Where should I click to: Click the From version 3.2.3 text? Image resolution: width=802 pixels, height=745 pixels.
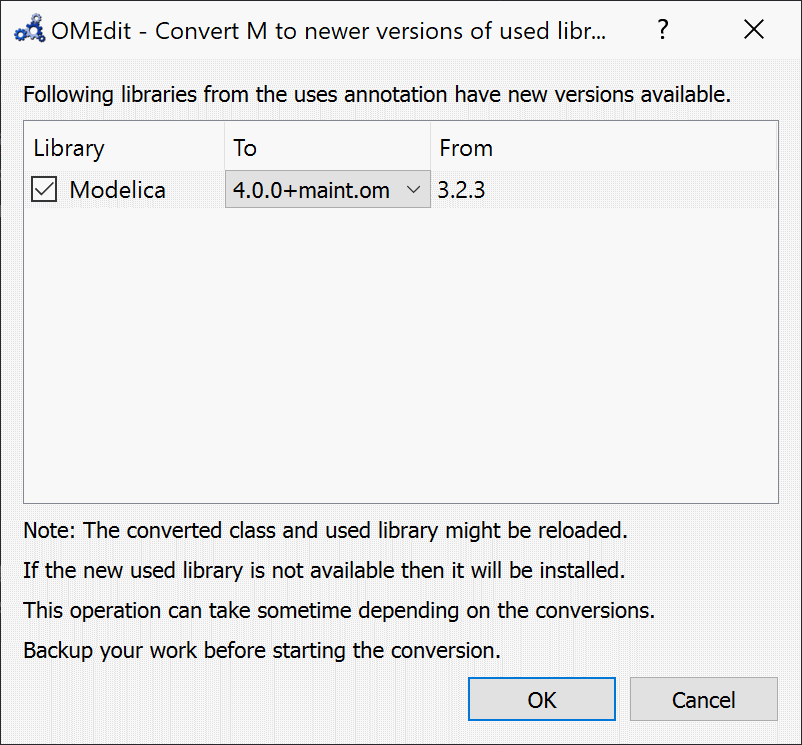coord(461,190)
